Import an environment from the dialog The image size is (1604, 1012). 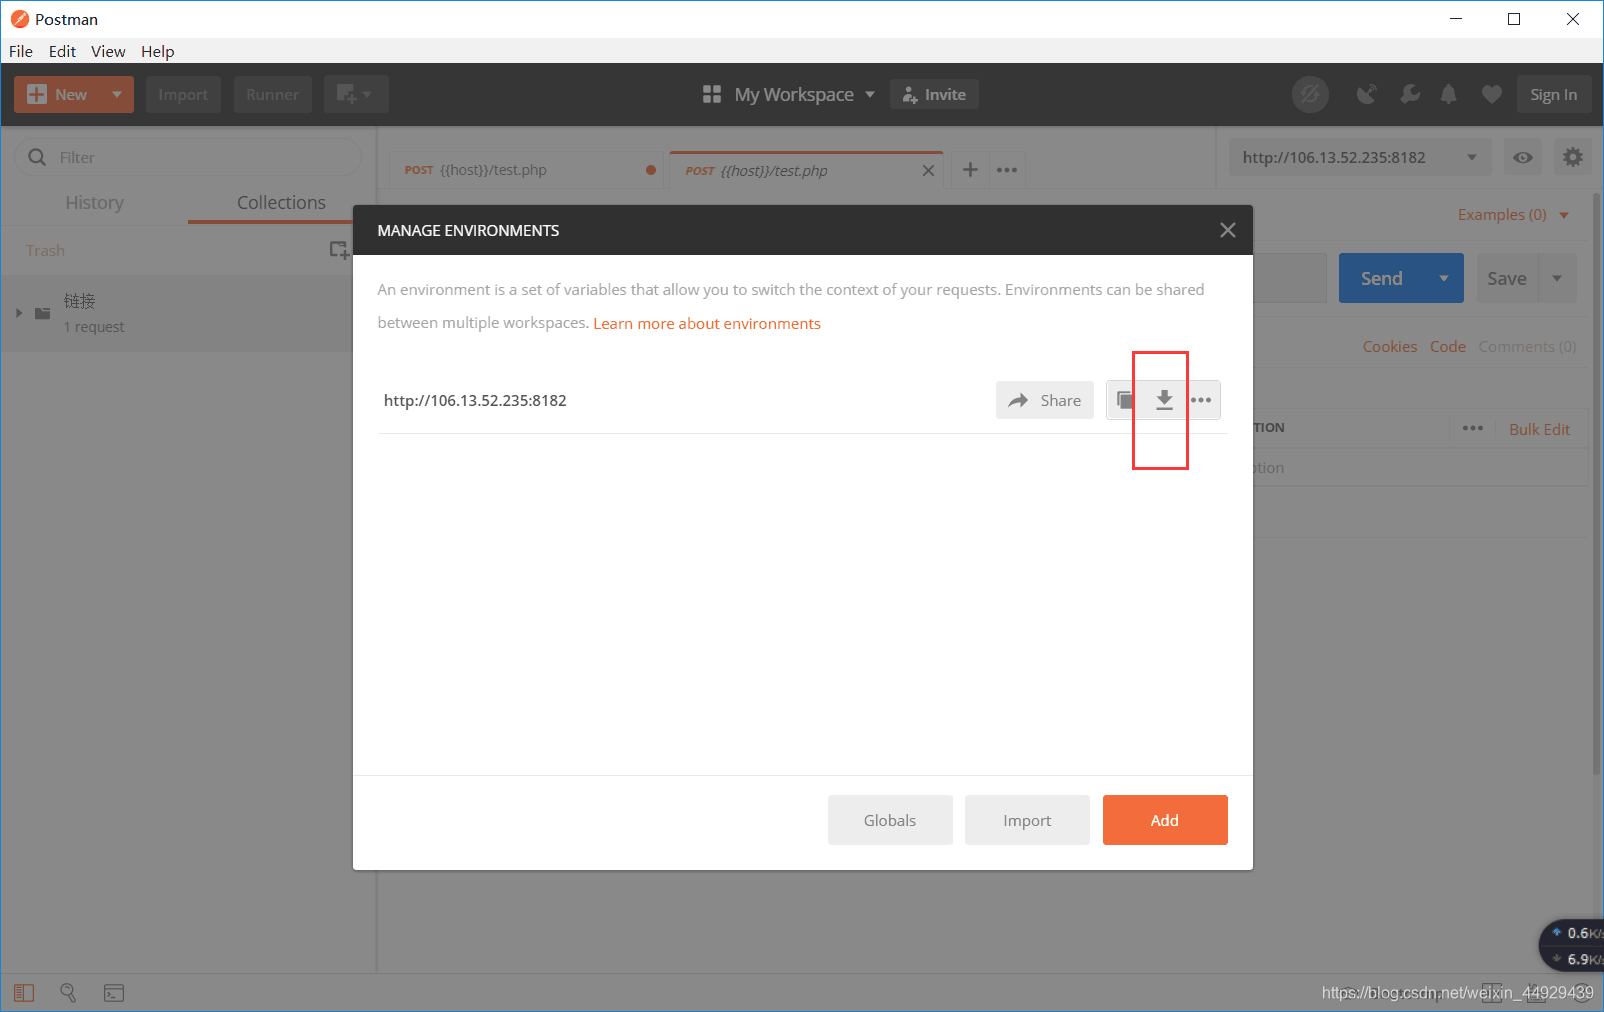[1027, 820]
